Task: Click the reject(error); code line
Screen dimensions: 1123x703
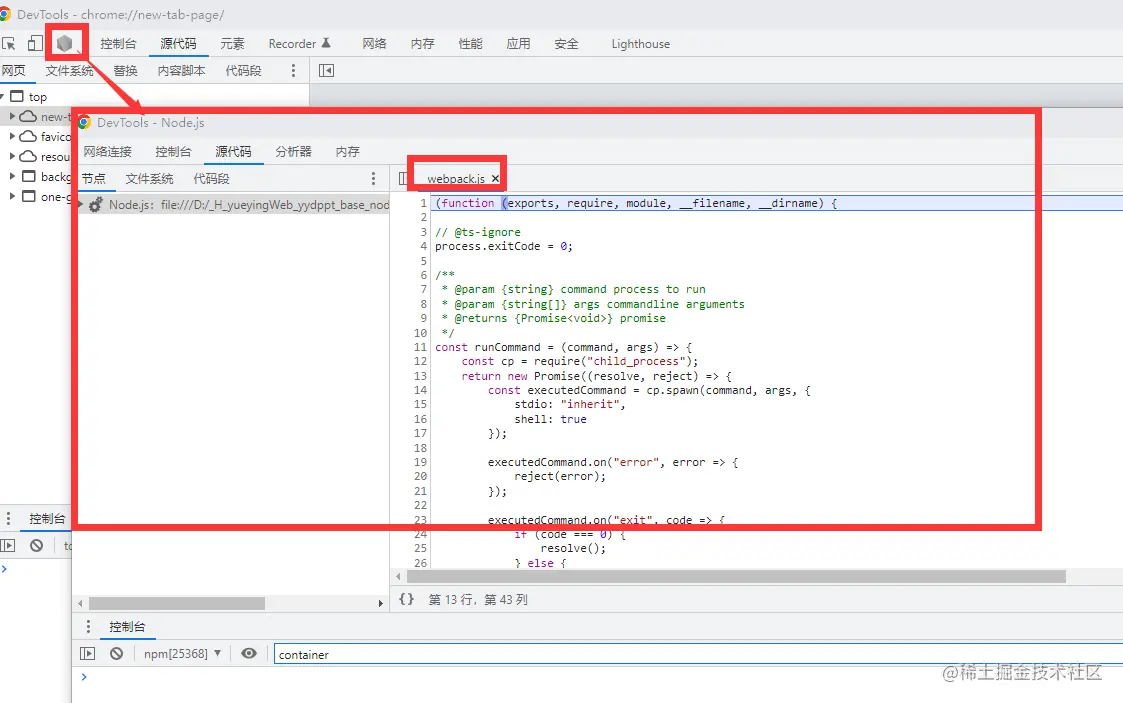Action: [560, 476]
